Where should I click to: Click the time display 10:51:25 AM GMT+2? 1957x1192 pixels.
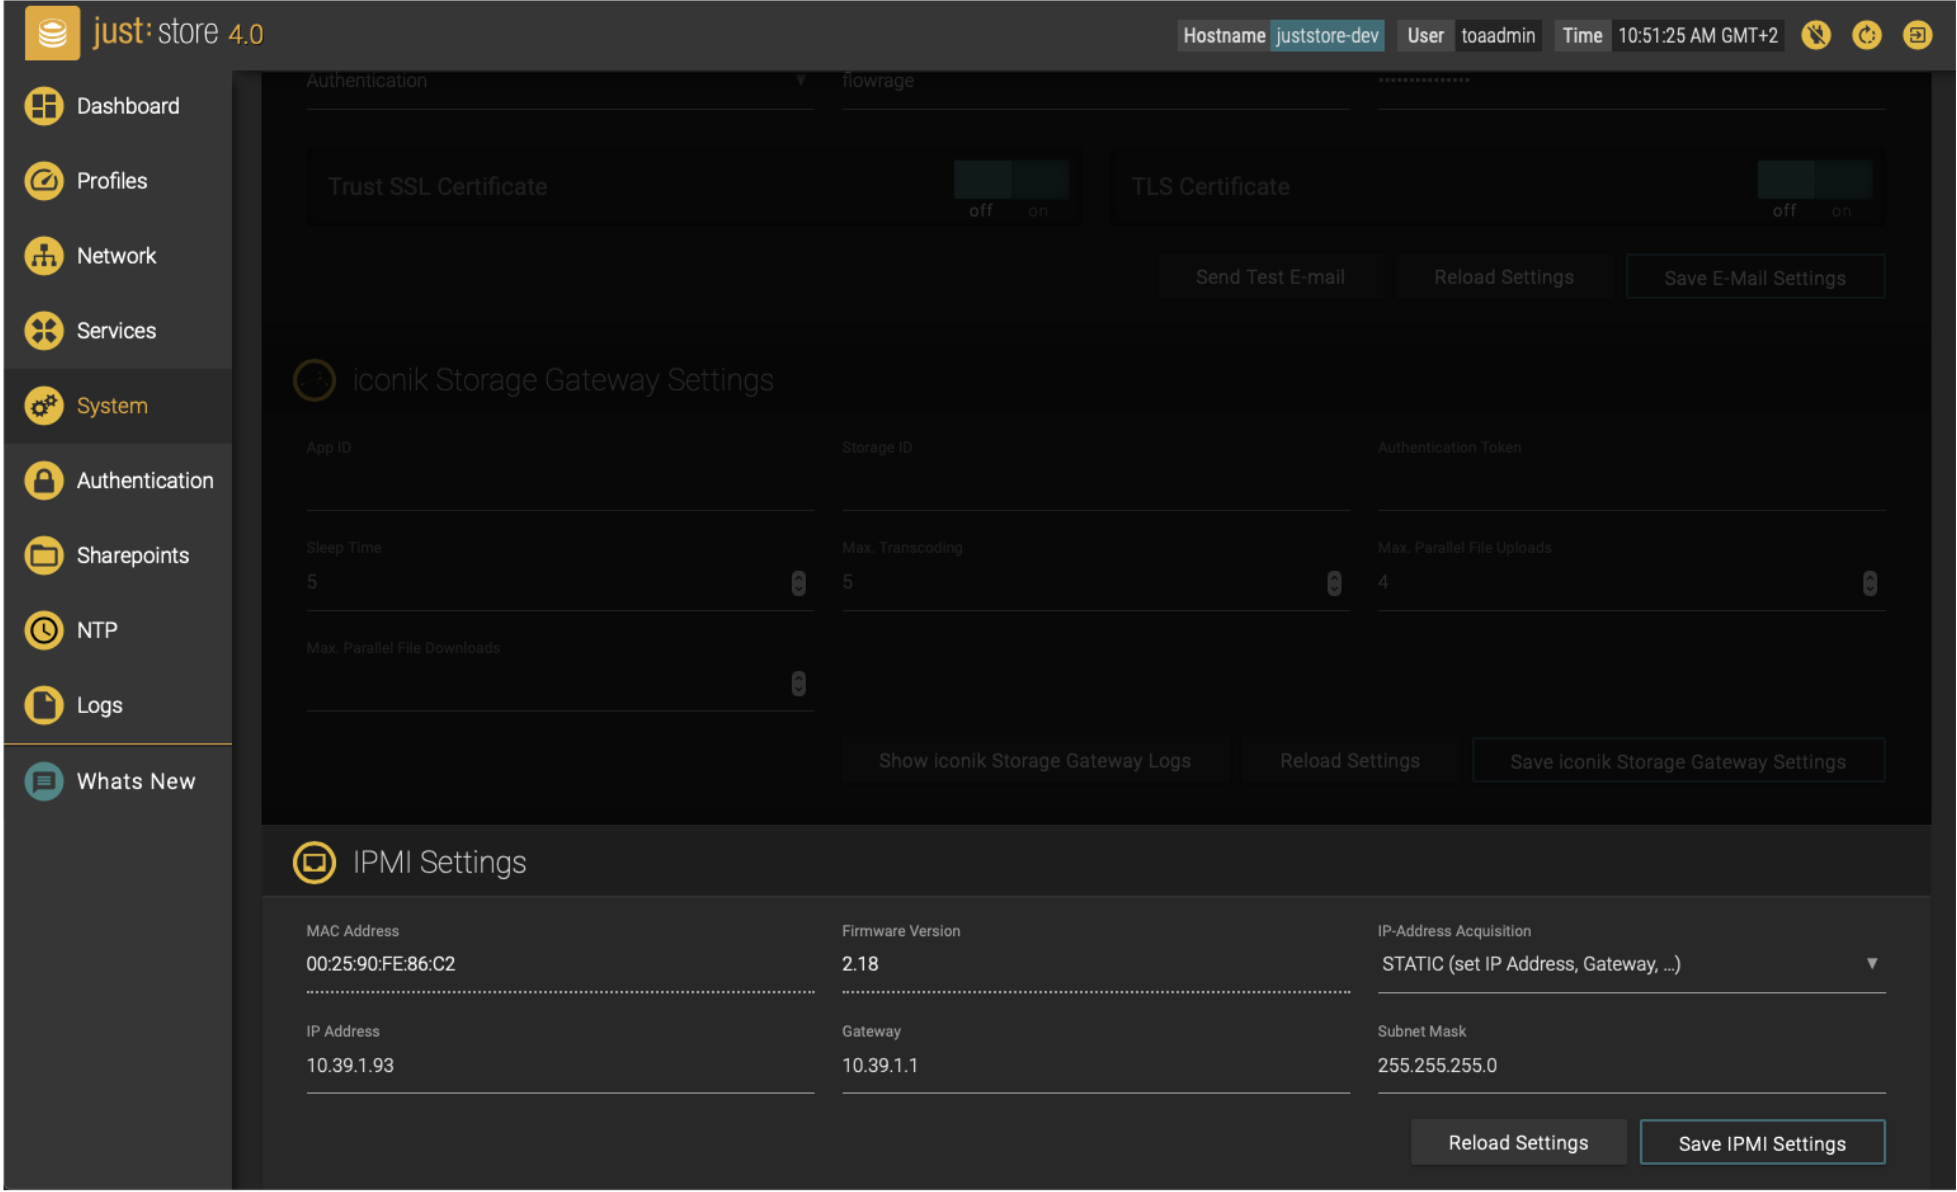coord(1697,36)
